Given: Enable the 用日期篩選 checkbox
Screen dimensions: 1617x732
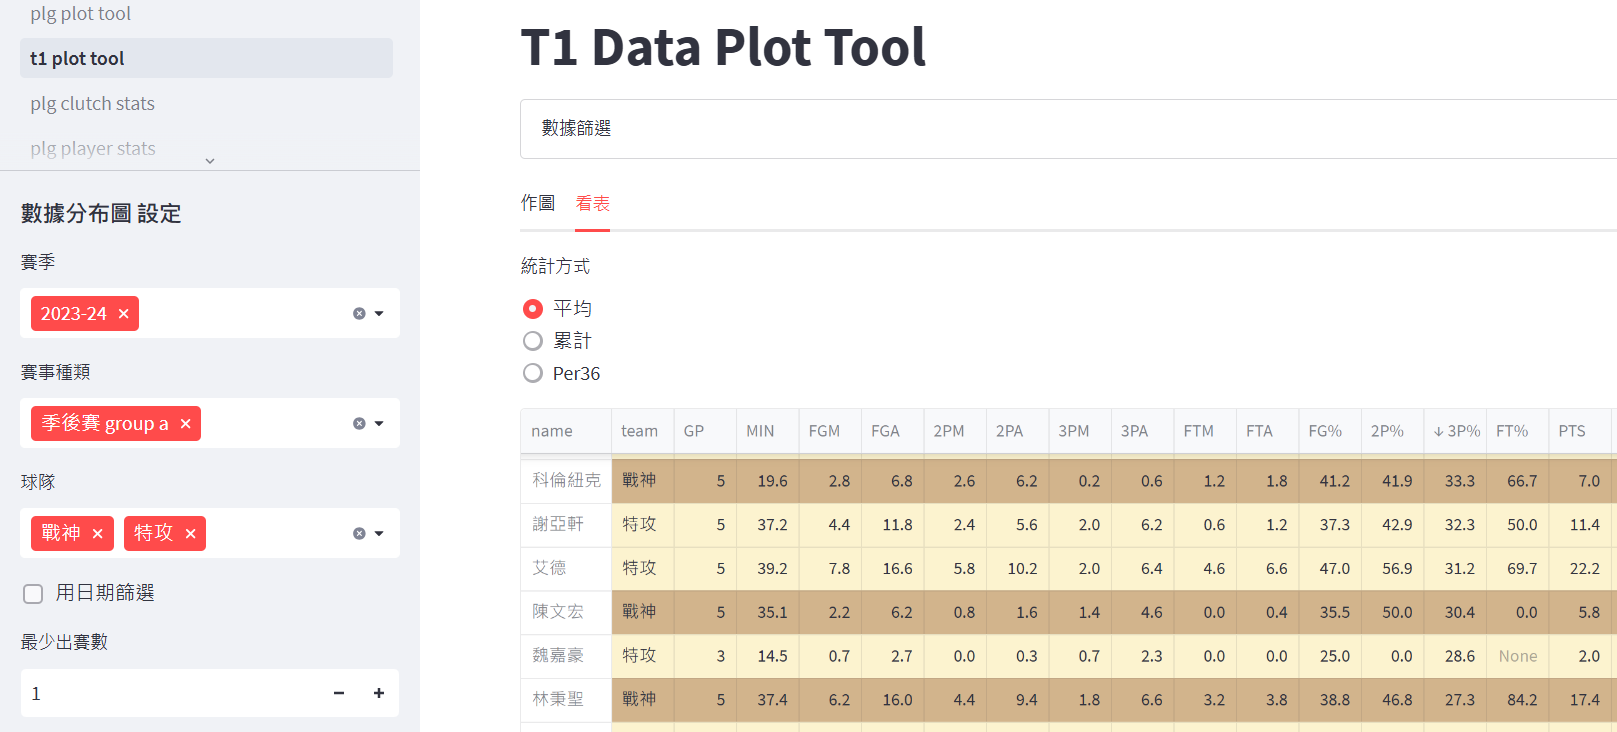Looking at the screenshot, I should (33, 594).
